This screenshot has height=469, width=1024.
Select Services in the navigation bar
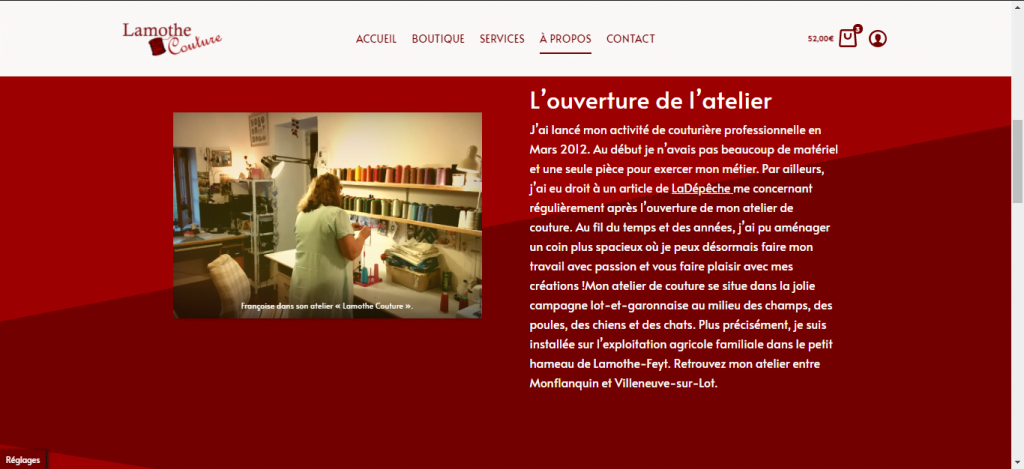pos(502,39)
